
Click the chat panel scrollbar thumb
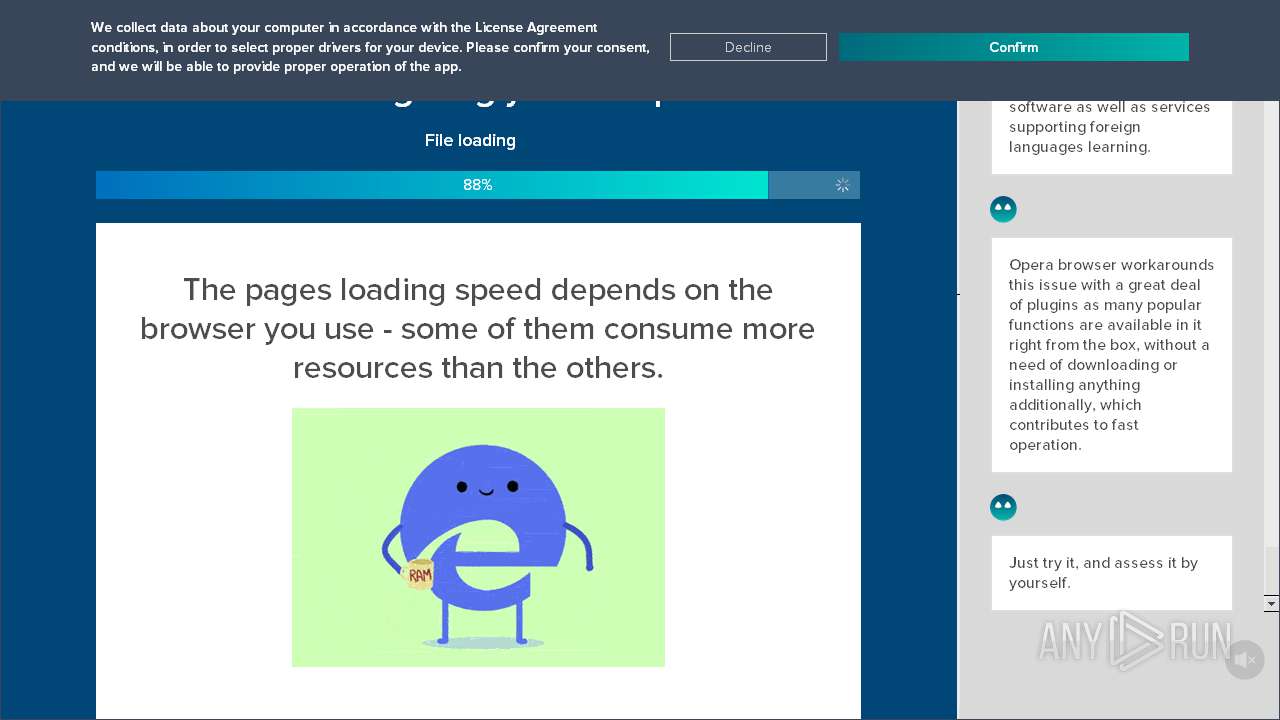(1271, 570)
